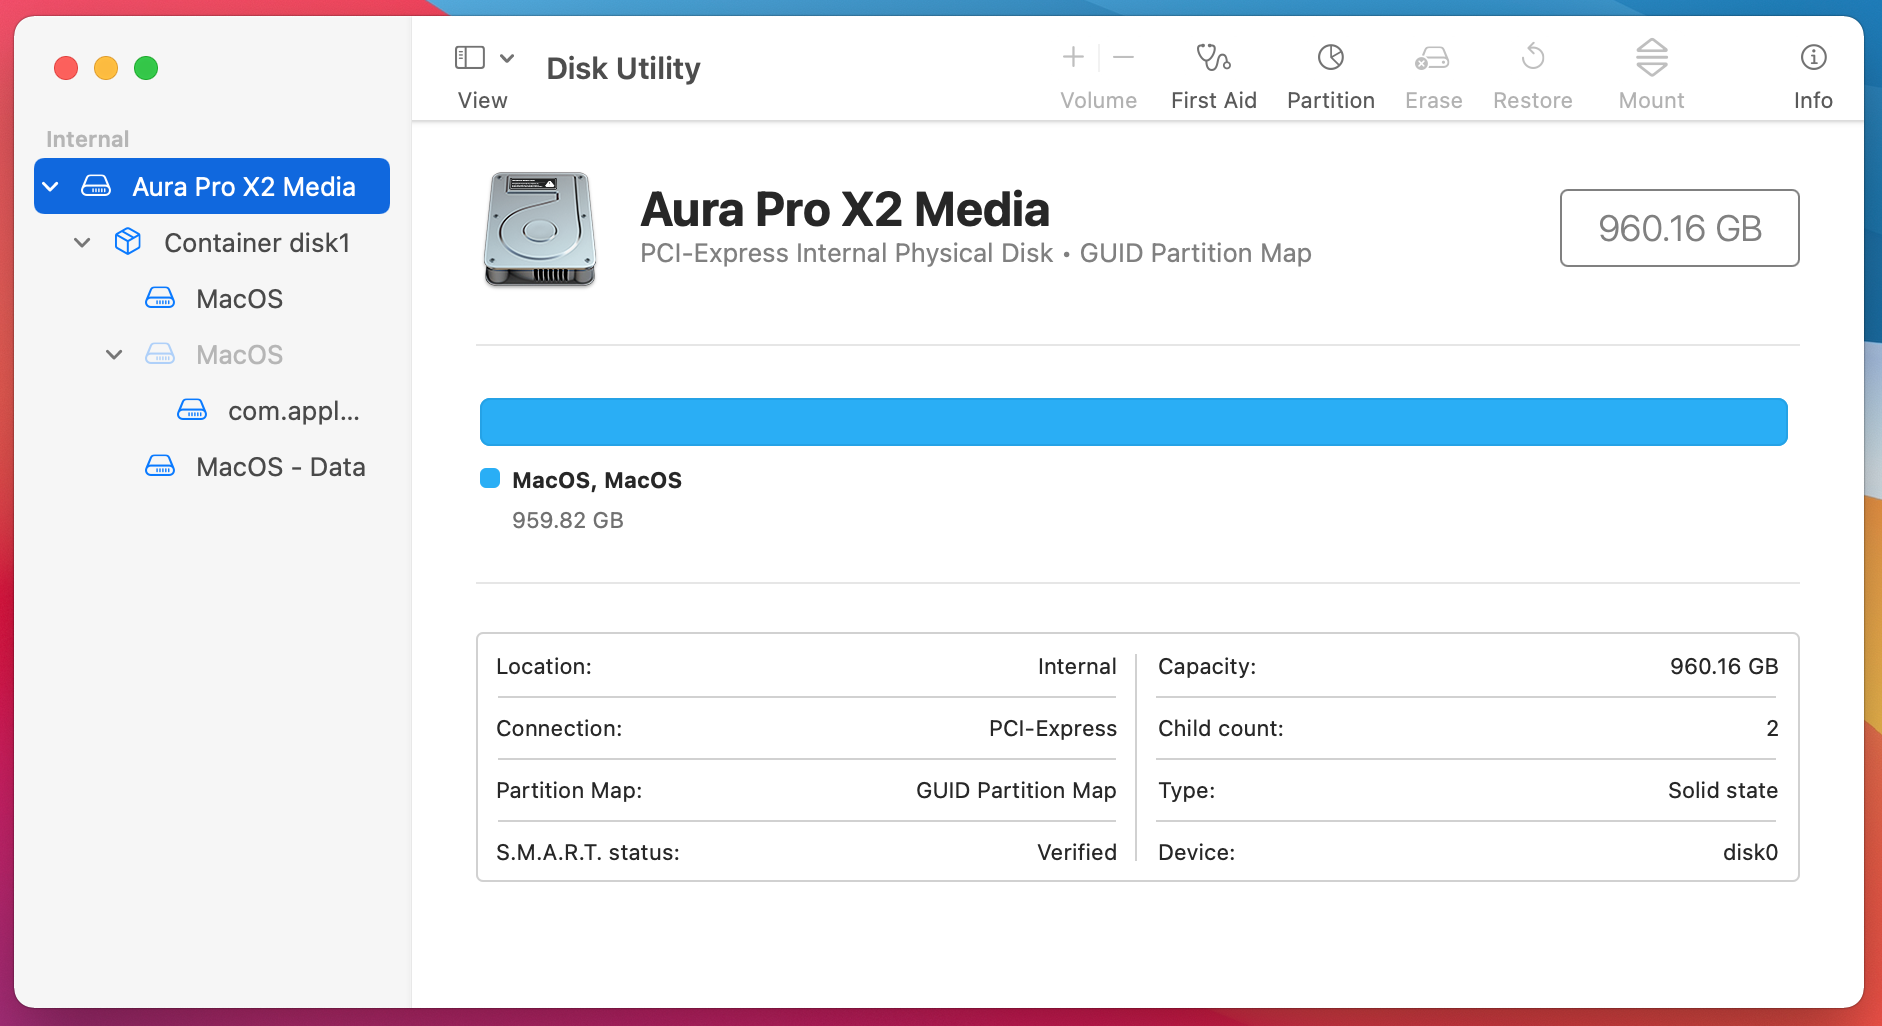Click the Restore arrow icon
The width and height of the screenshot is (1882, 1026).
(1532, 57)
